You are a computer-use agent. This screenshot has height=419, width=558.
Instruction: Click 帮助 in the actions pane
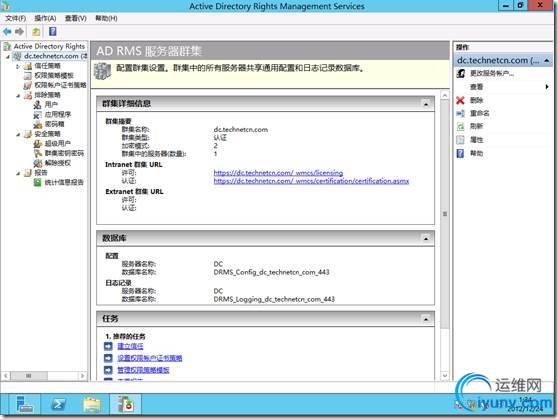pyautogui.click(x=476, y=153)
